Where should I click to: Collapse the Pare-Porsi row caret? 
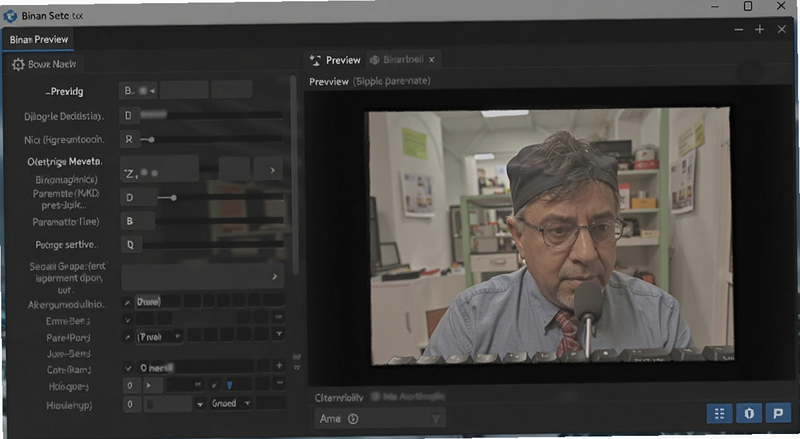pos(128,337)
